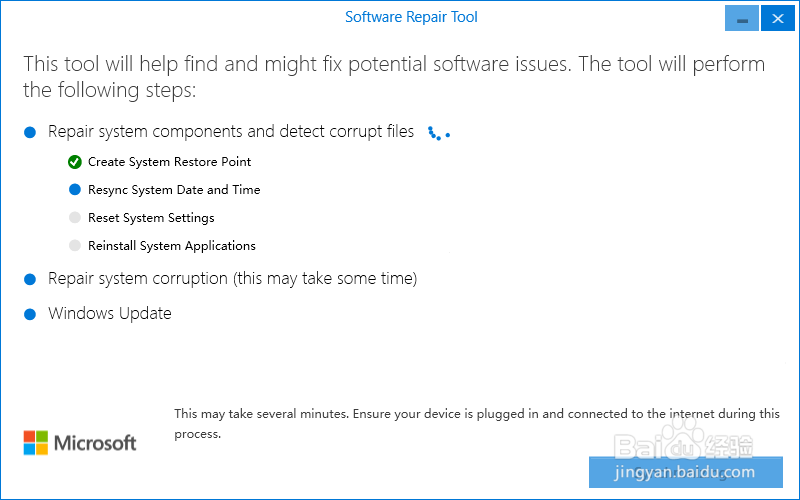800x500 pixels.
Task: Select Repair system corruption step text
Action: click(232, 279)
